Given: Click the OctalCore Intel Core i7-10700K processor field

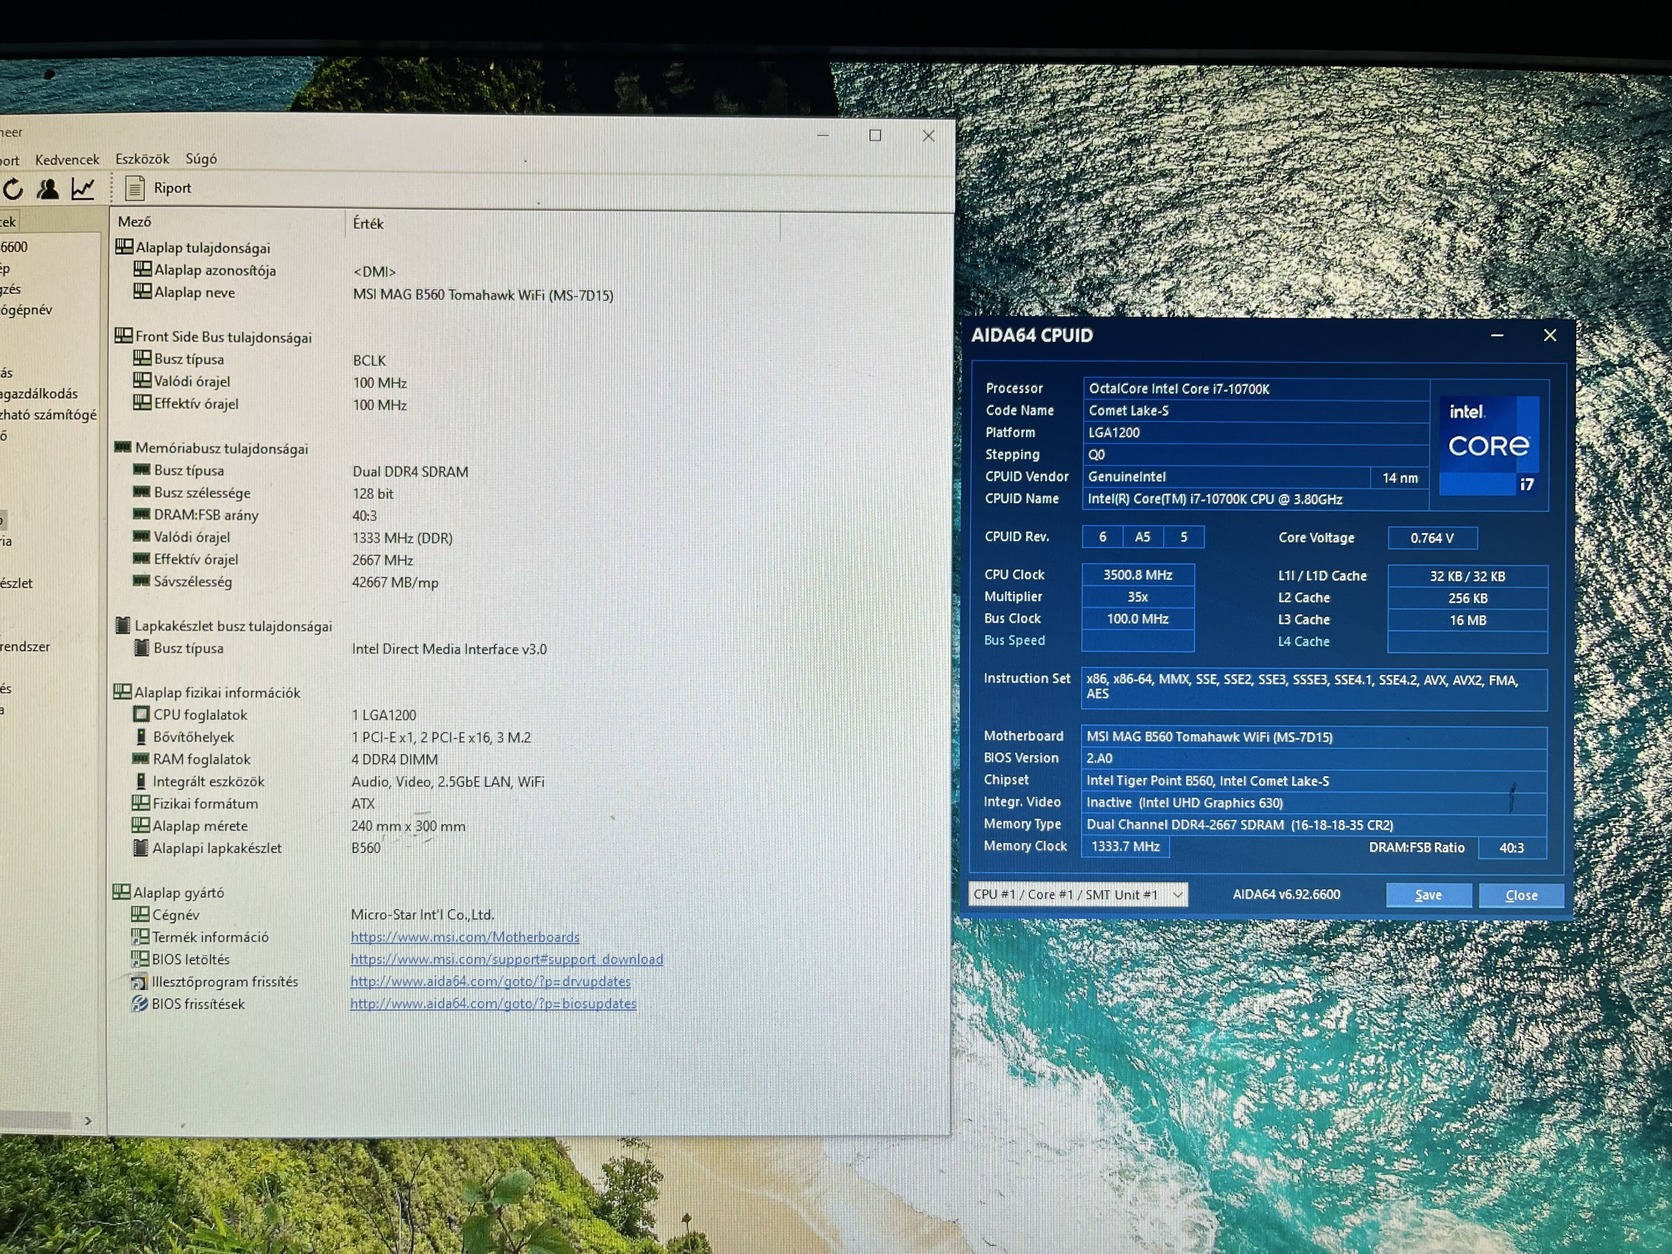Looking at the screenshot, I should coord(1256,388).
